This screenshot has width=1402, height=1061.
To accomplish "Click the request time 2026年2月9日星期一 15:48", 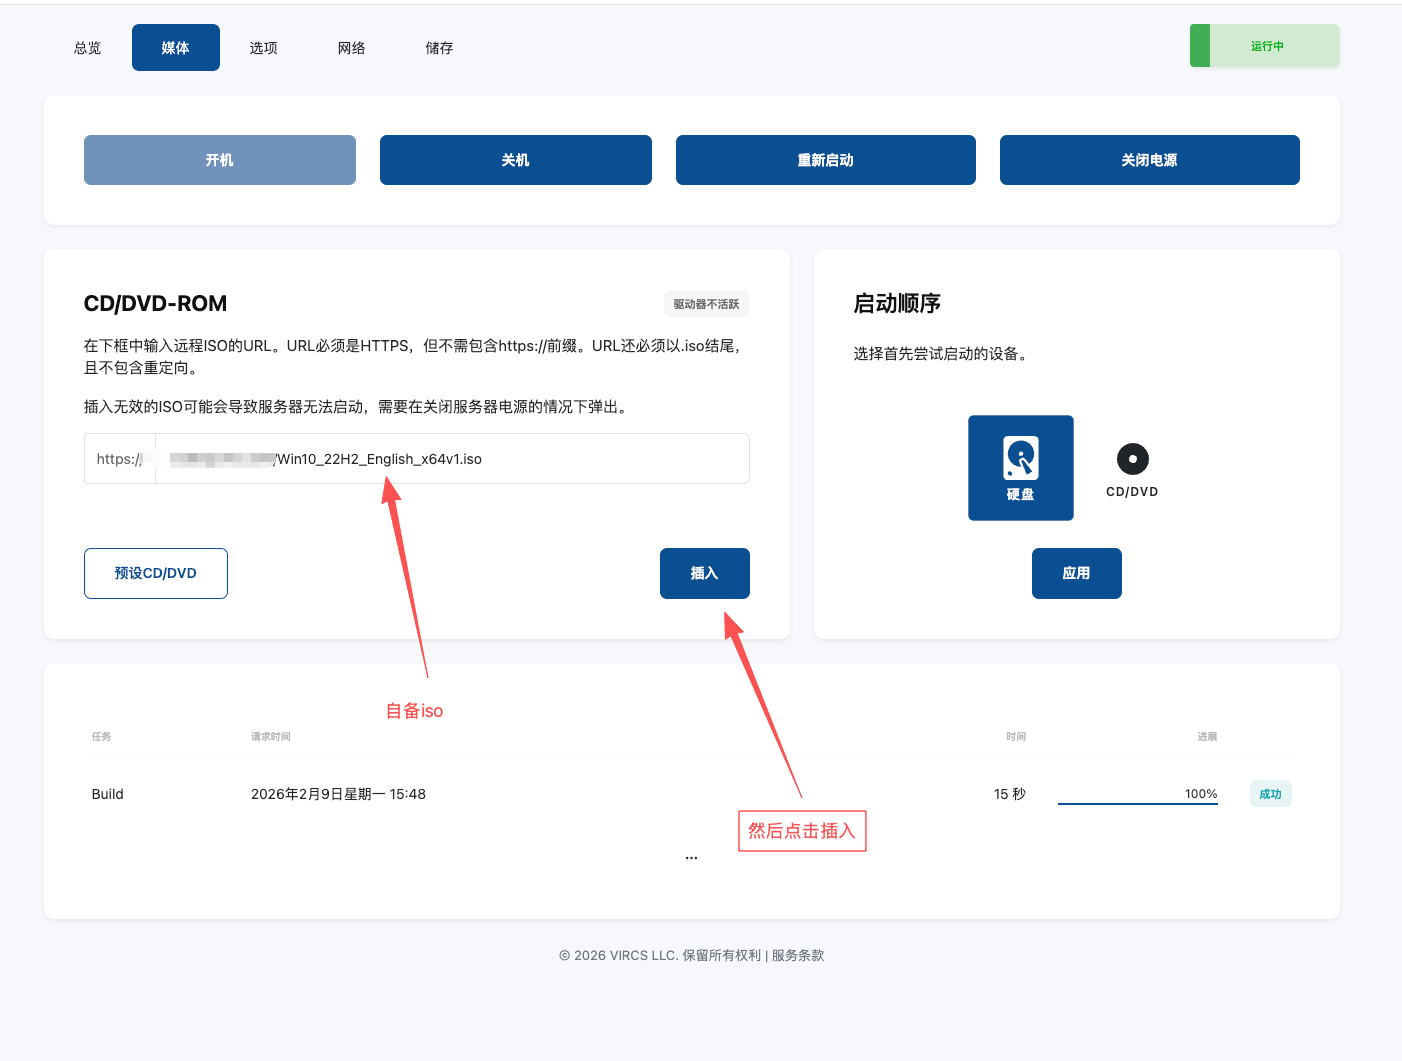I will (x=338, y=794).
